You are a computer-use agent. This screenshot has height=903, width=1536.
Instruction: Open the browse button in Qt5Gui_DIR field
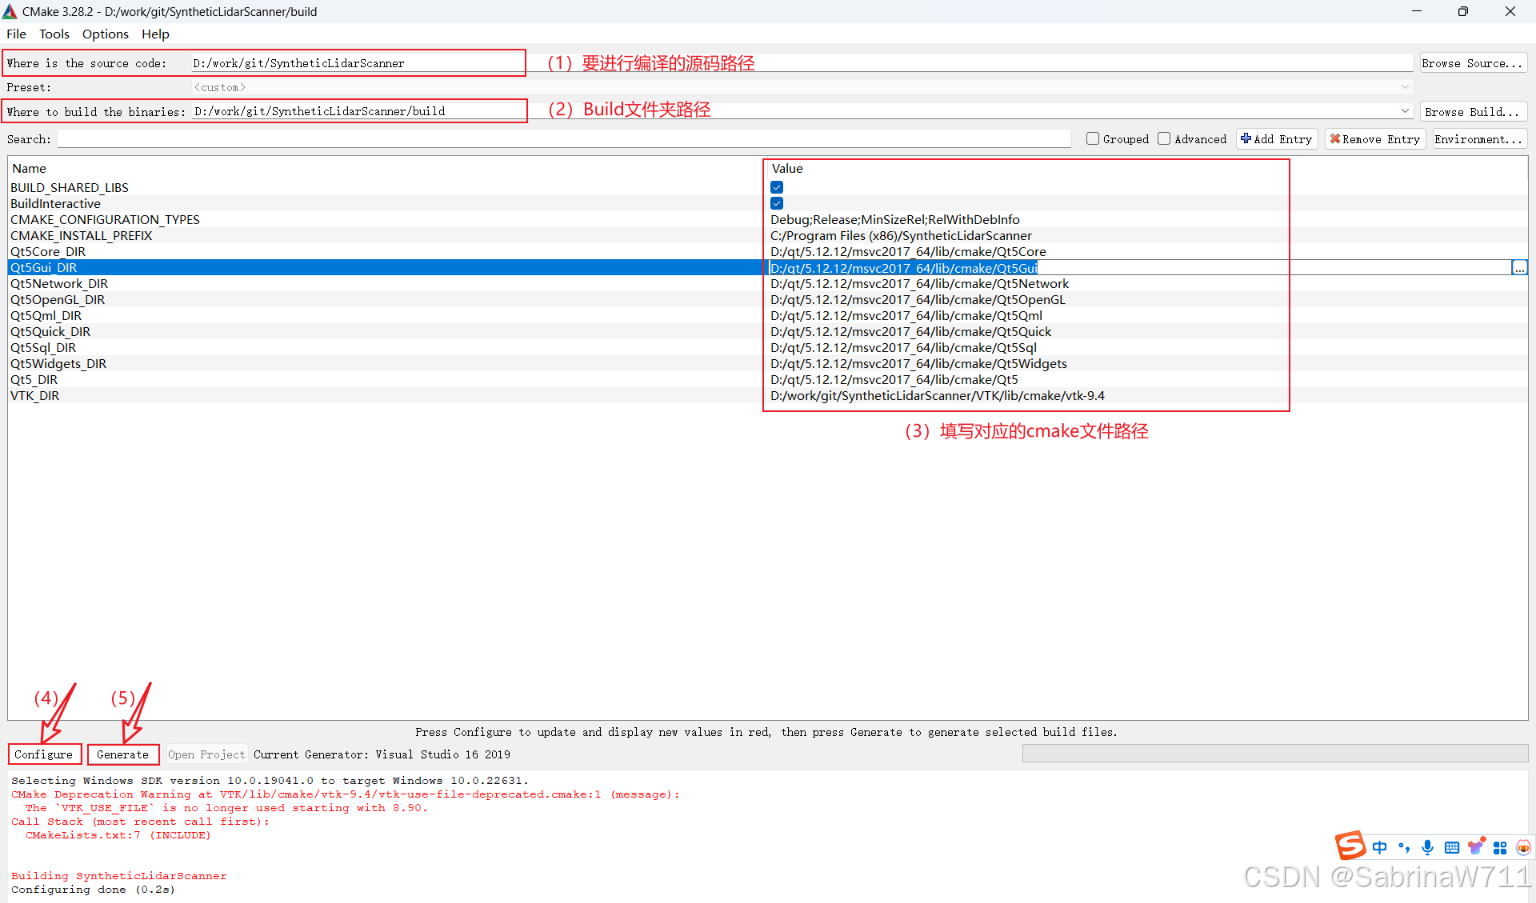pos(1520,267)
